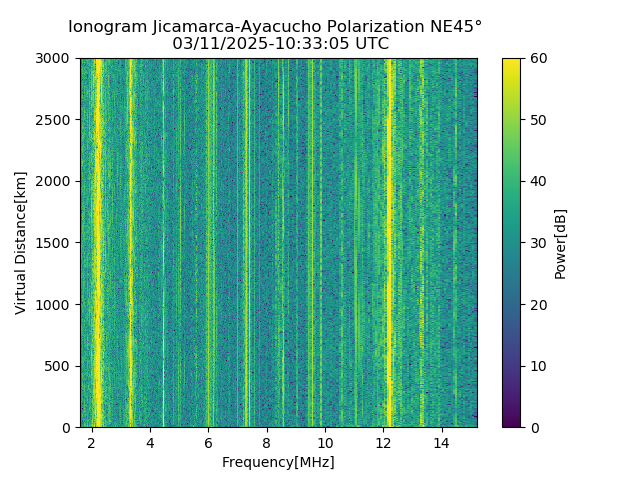Click the 1500 tick label on the y-axis
This screenshot has height=480, width=640.
[52, 243]
